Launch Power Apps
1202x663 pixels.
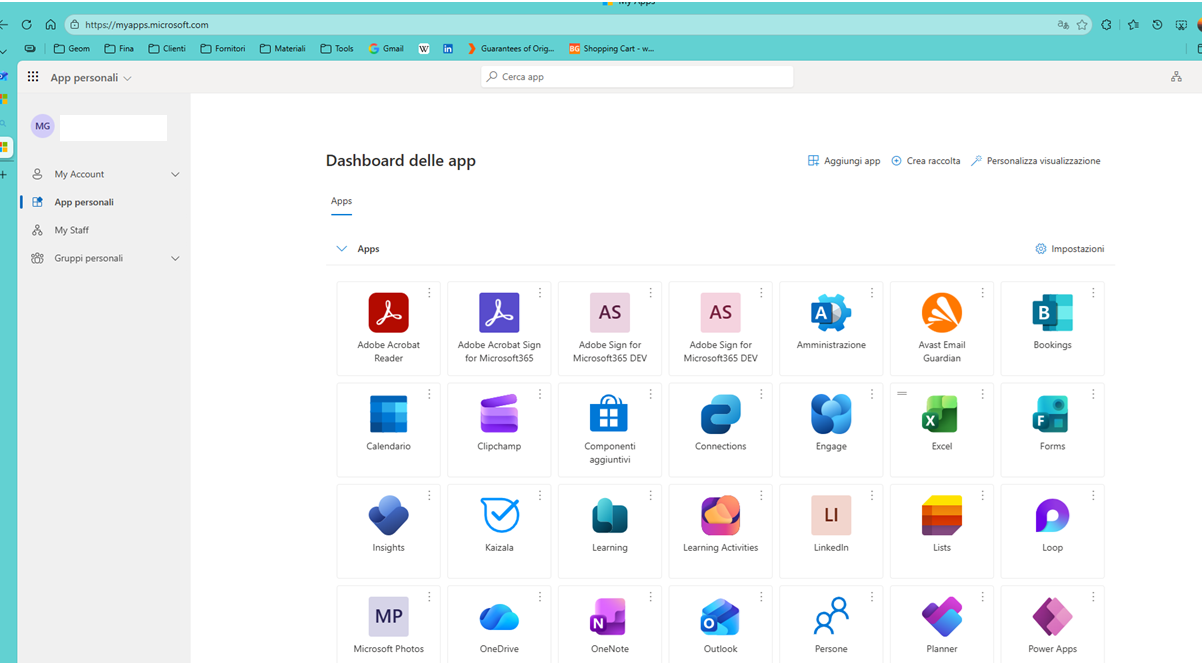(1052, 625)
